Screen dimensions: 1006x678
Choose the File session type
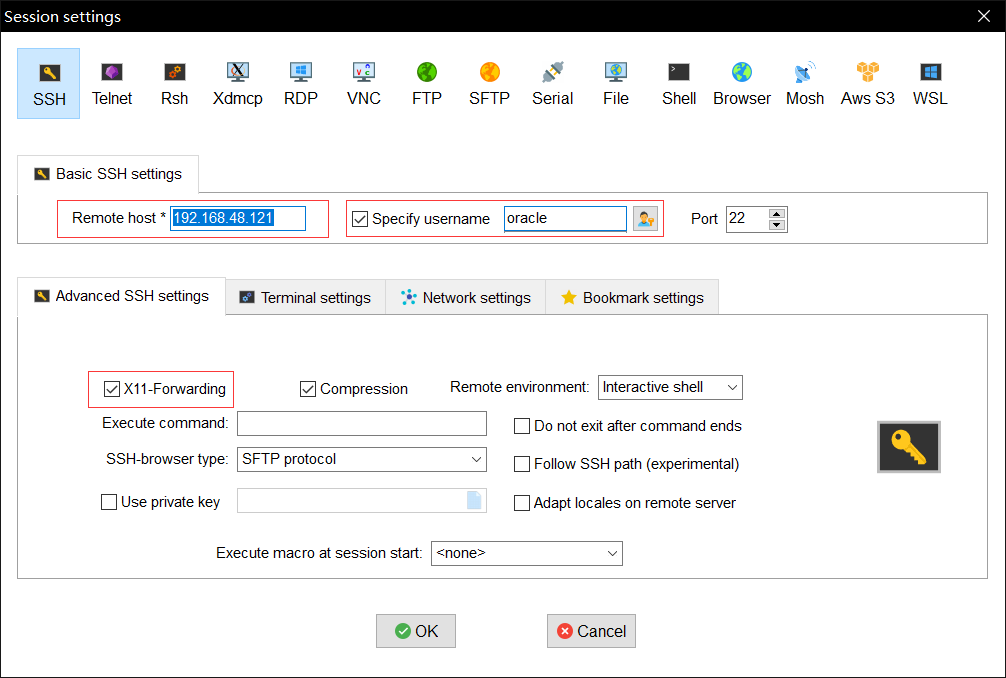tap(616, 83)
